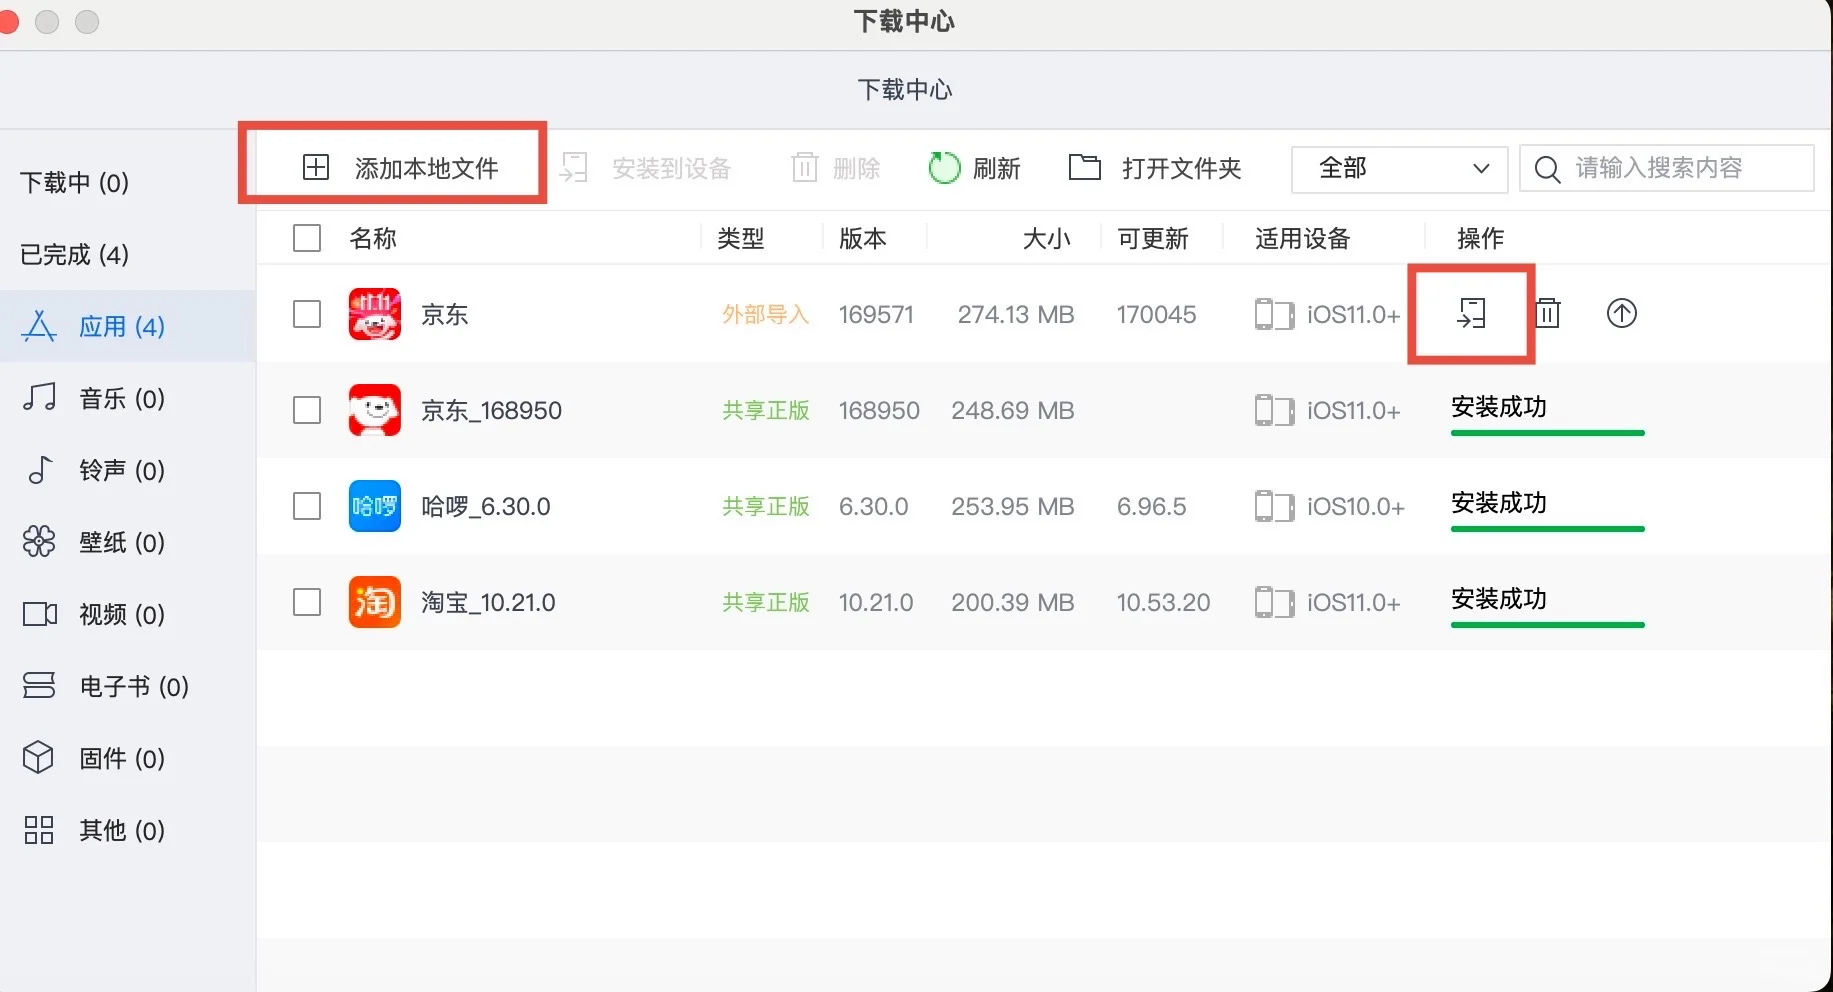The width and height of the screenshot is (1833, 992).
Task: Open the 音乐 section in the sidebar
Action: click(120, 398)
